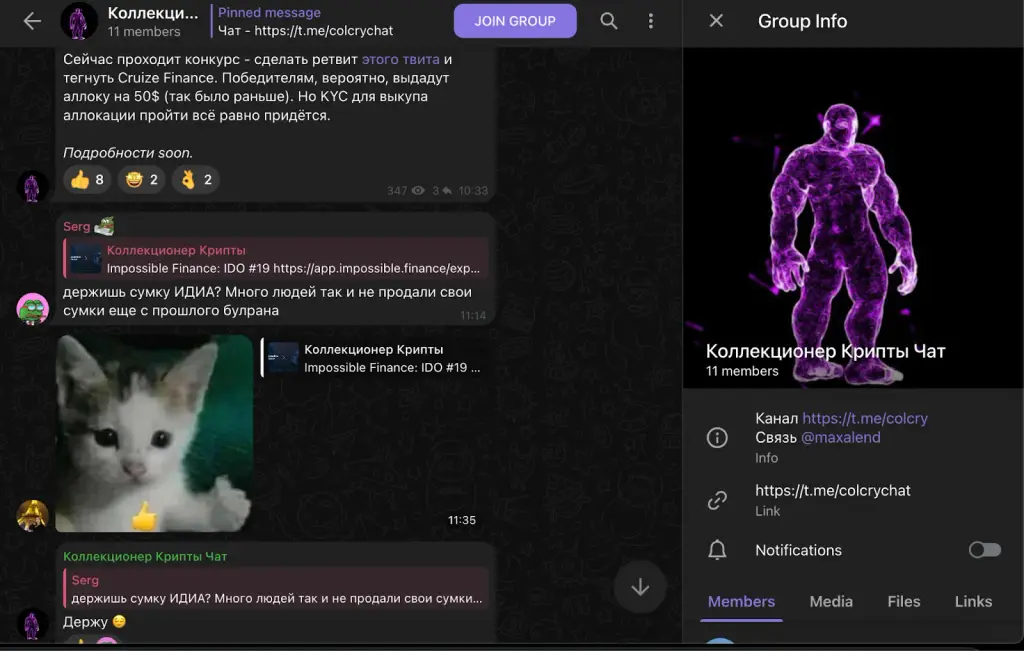Open the Links tab
Image resolution: width=1024 pixels, height=651 pixels.
click(973, 601)
